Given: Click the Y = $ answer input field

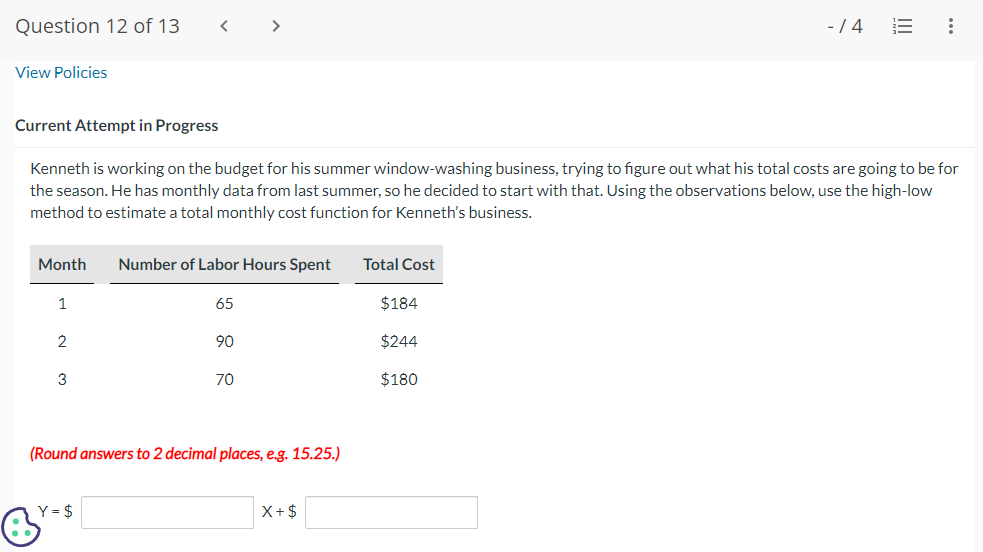Looking at the screenshot, I should click(168, 512).
